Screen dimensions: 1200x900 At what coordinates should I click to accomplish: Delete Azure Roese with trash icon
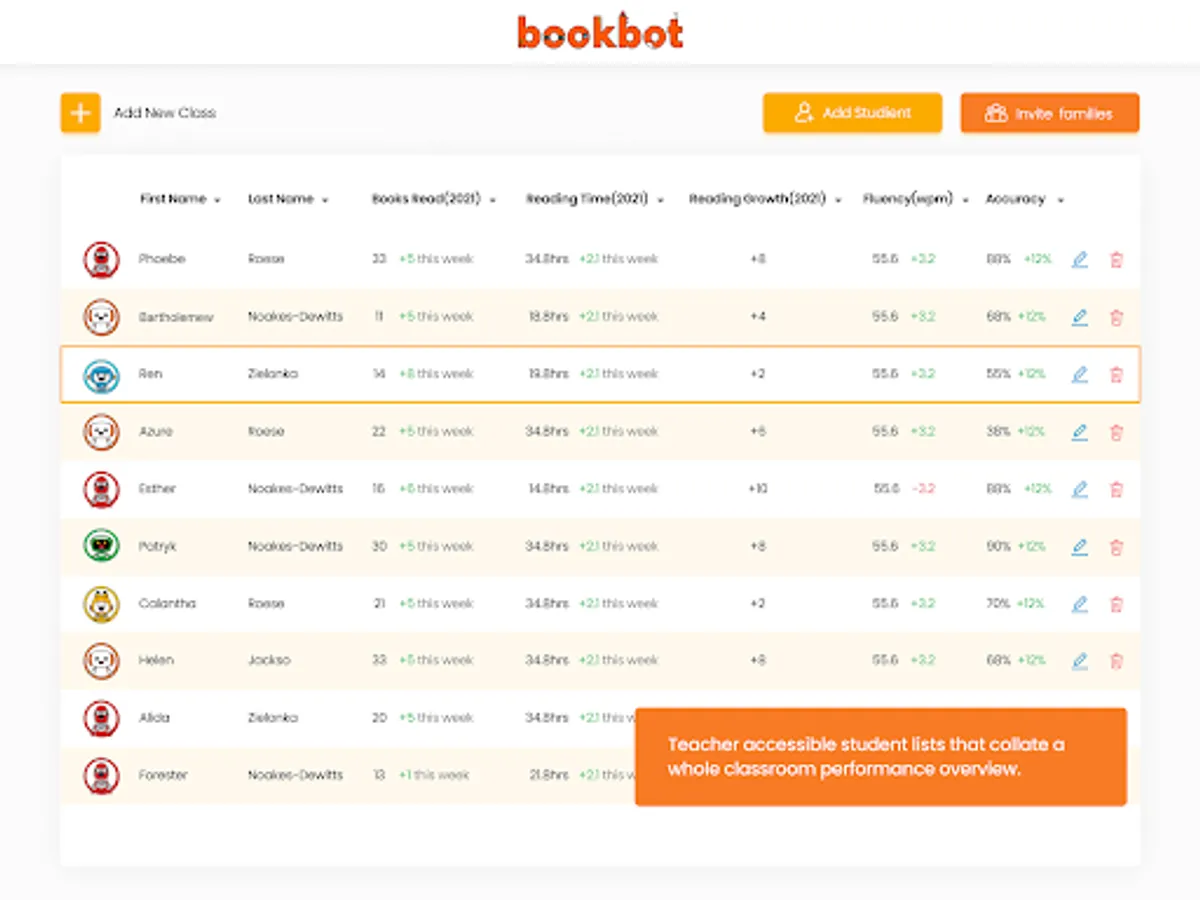(x=1116, y=433)
